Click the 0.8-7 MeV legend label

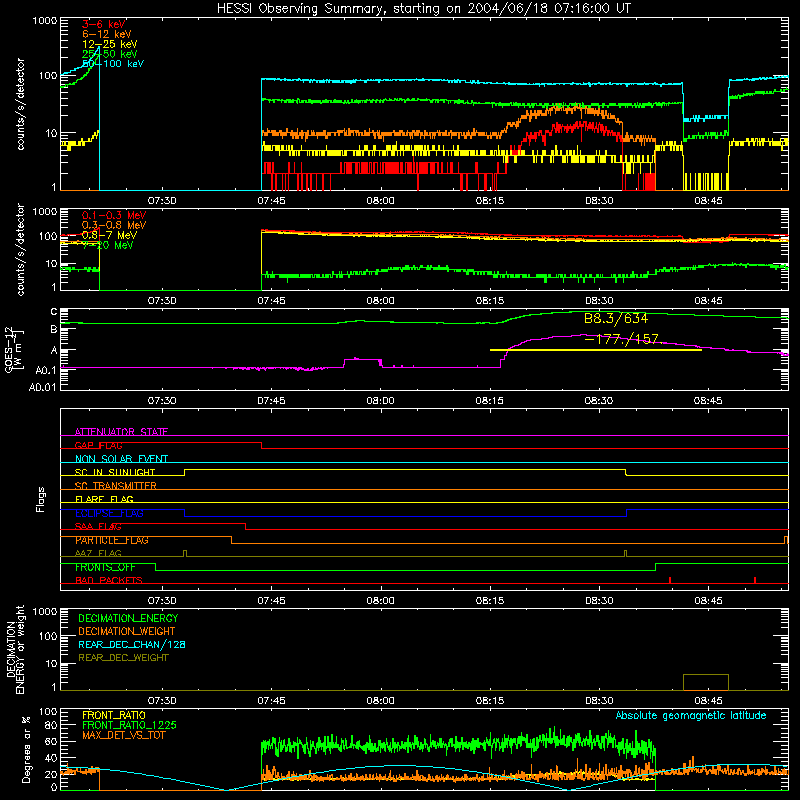click(x=109, y=236)
